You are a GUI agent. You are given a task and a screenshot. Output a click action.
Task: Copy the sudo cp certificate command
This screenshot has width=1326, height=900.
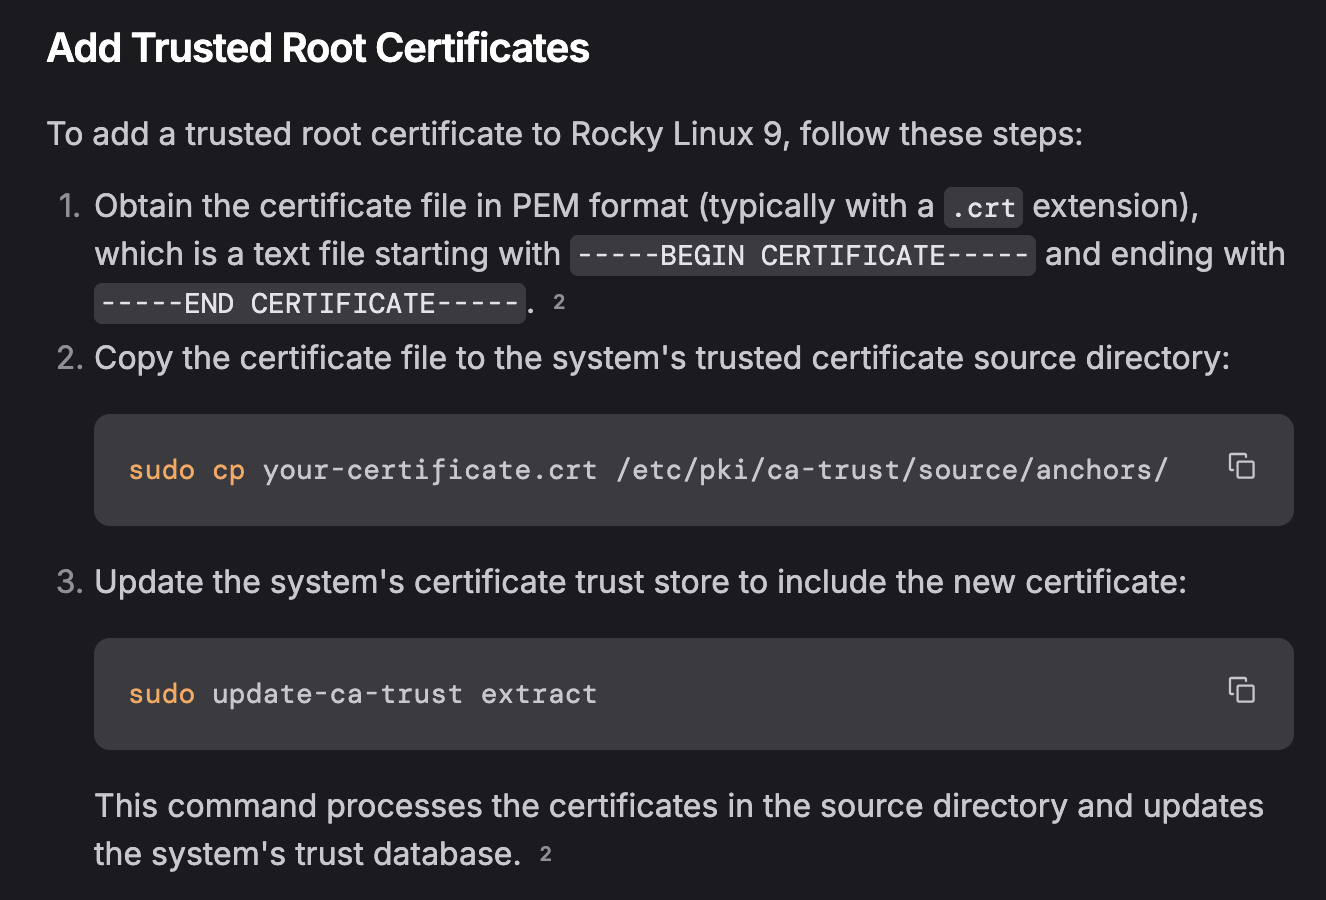coord(1241,466)
